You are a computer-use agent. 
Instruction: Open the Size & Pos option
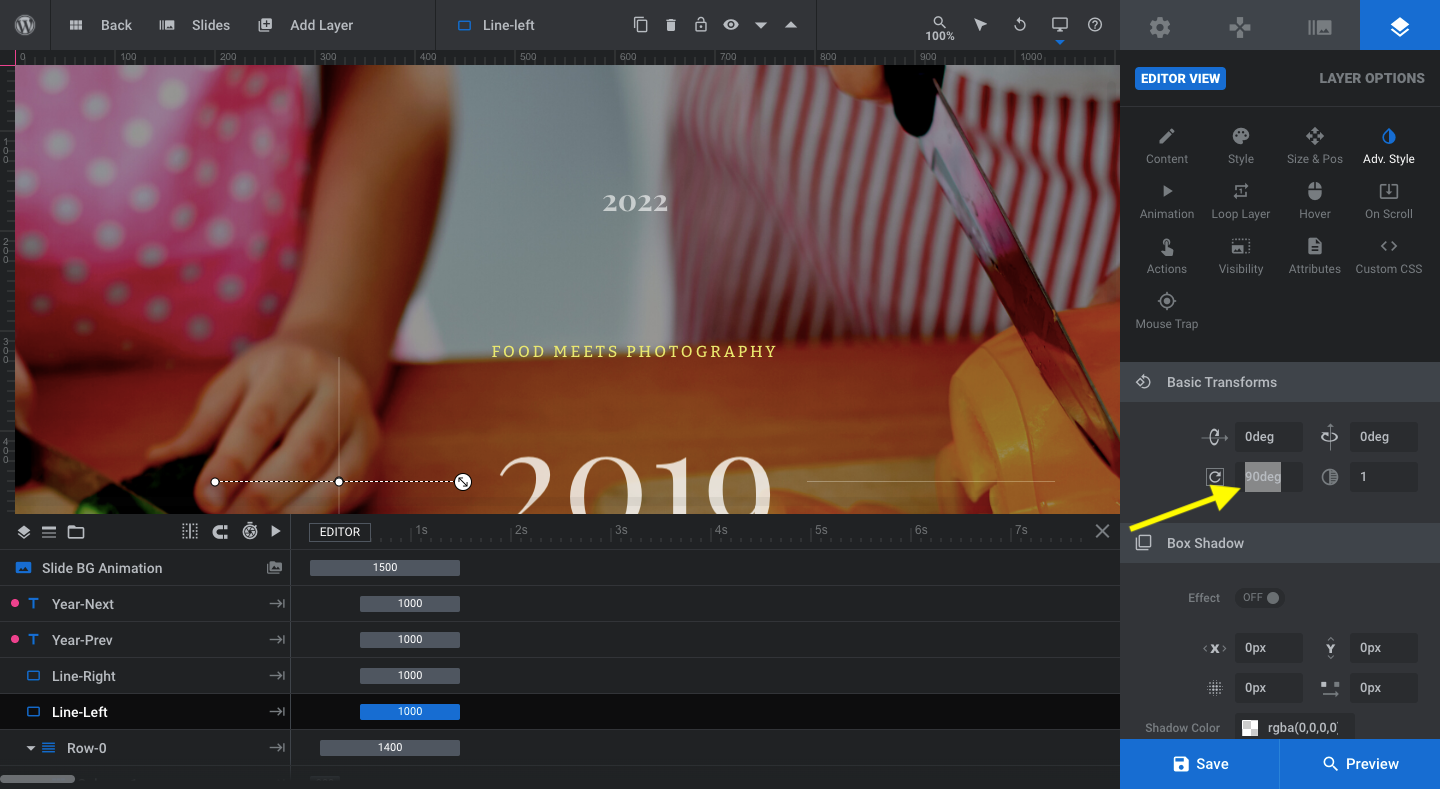tap(1315, 146)
